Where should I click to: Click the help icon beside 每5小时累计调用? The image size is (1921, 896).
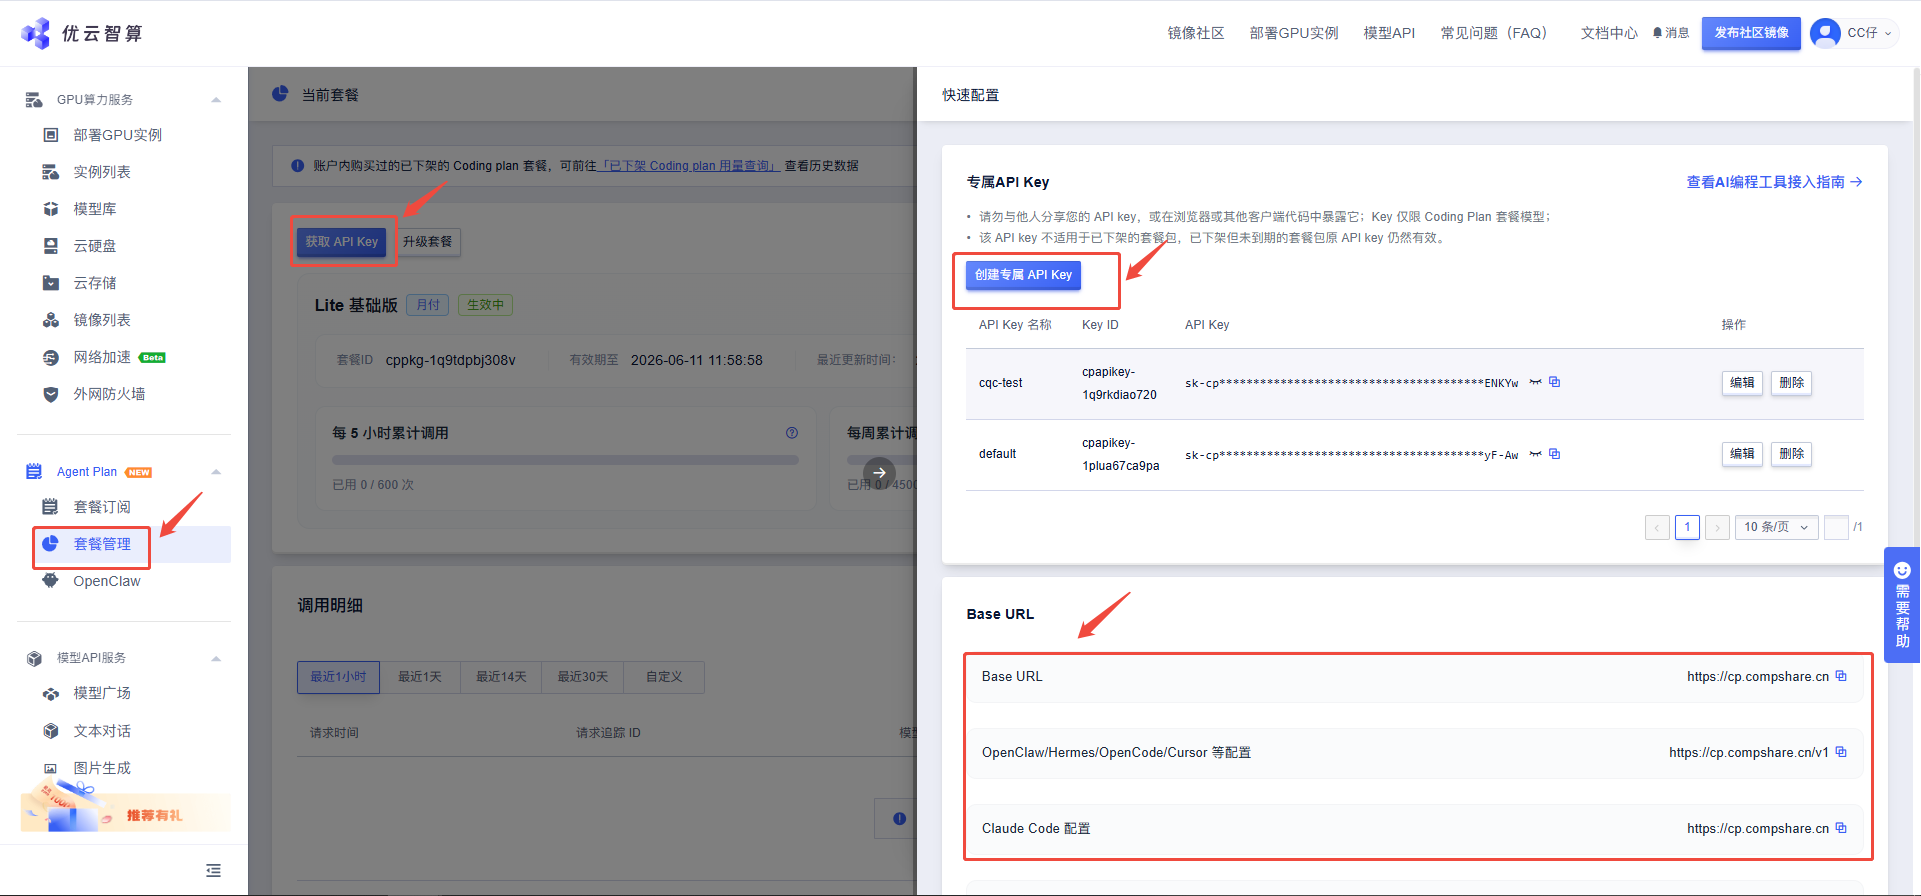click(x=792, y=433)
